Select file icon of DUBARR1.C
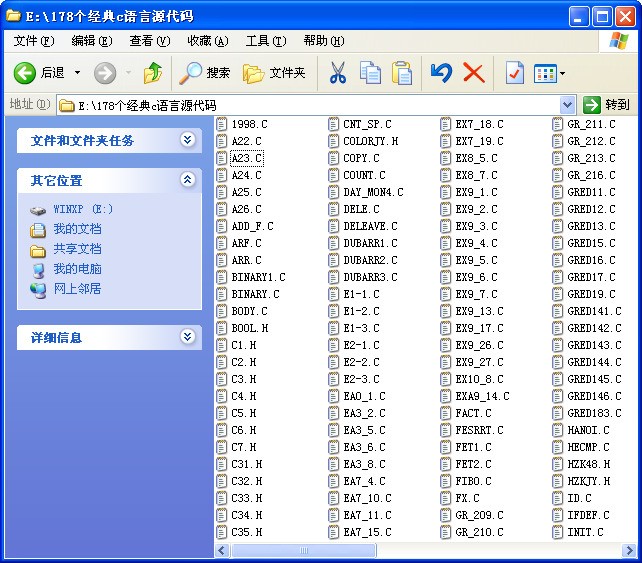This screenshot has width=642, height=563. coord(334,243)
